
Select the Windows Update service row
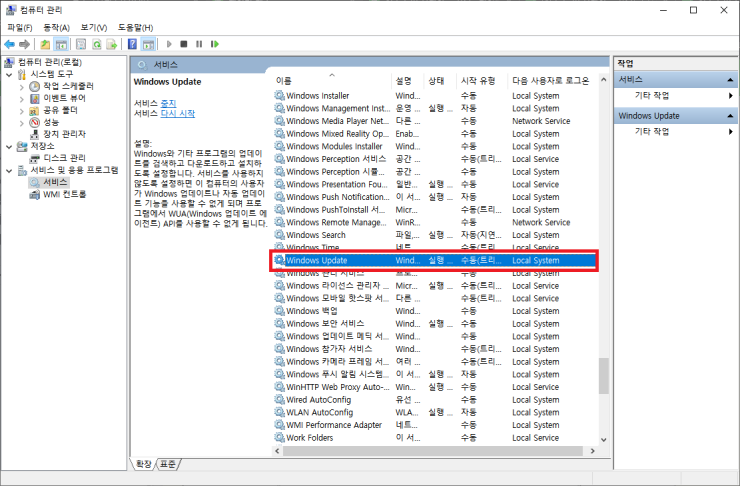pyautogui.click(x=435, y=260)
